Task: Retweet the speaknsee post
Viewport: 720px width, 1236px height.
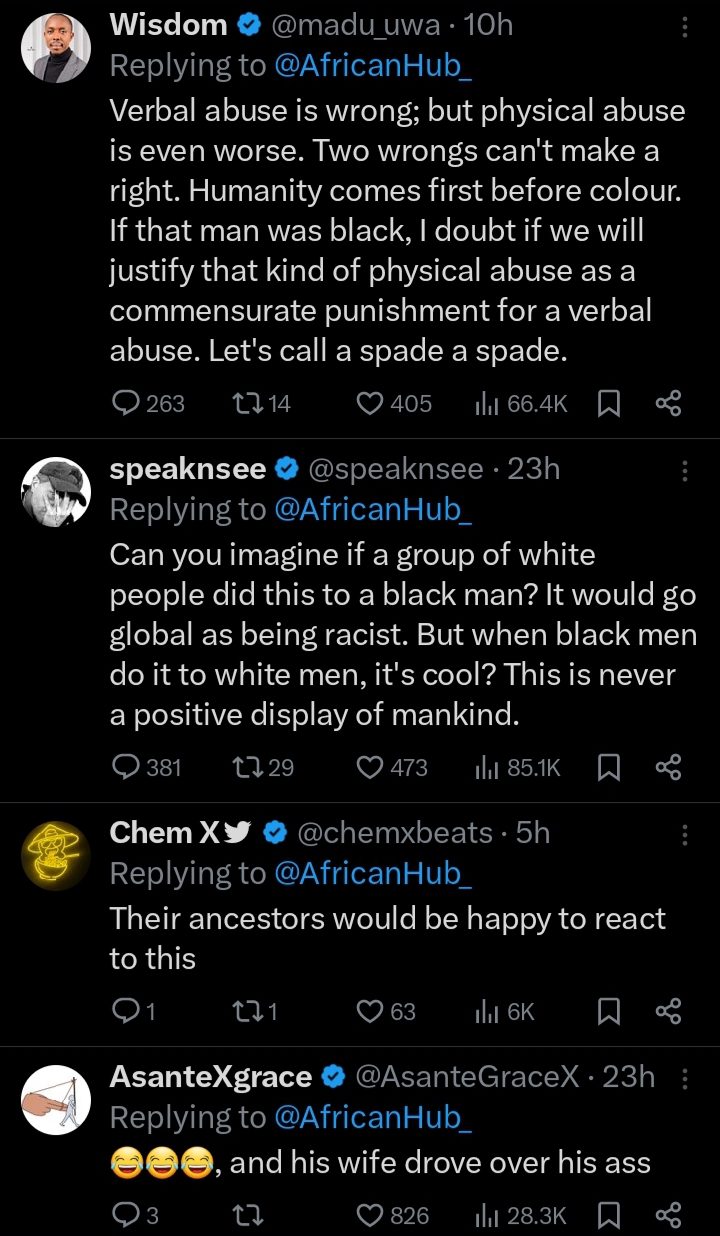Action: (x=245, y=767)
